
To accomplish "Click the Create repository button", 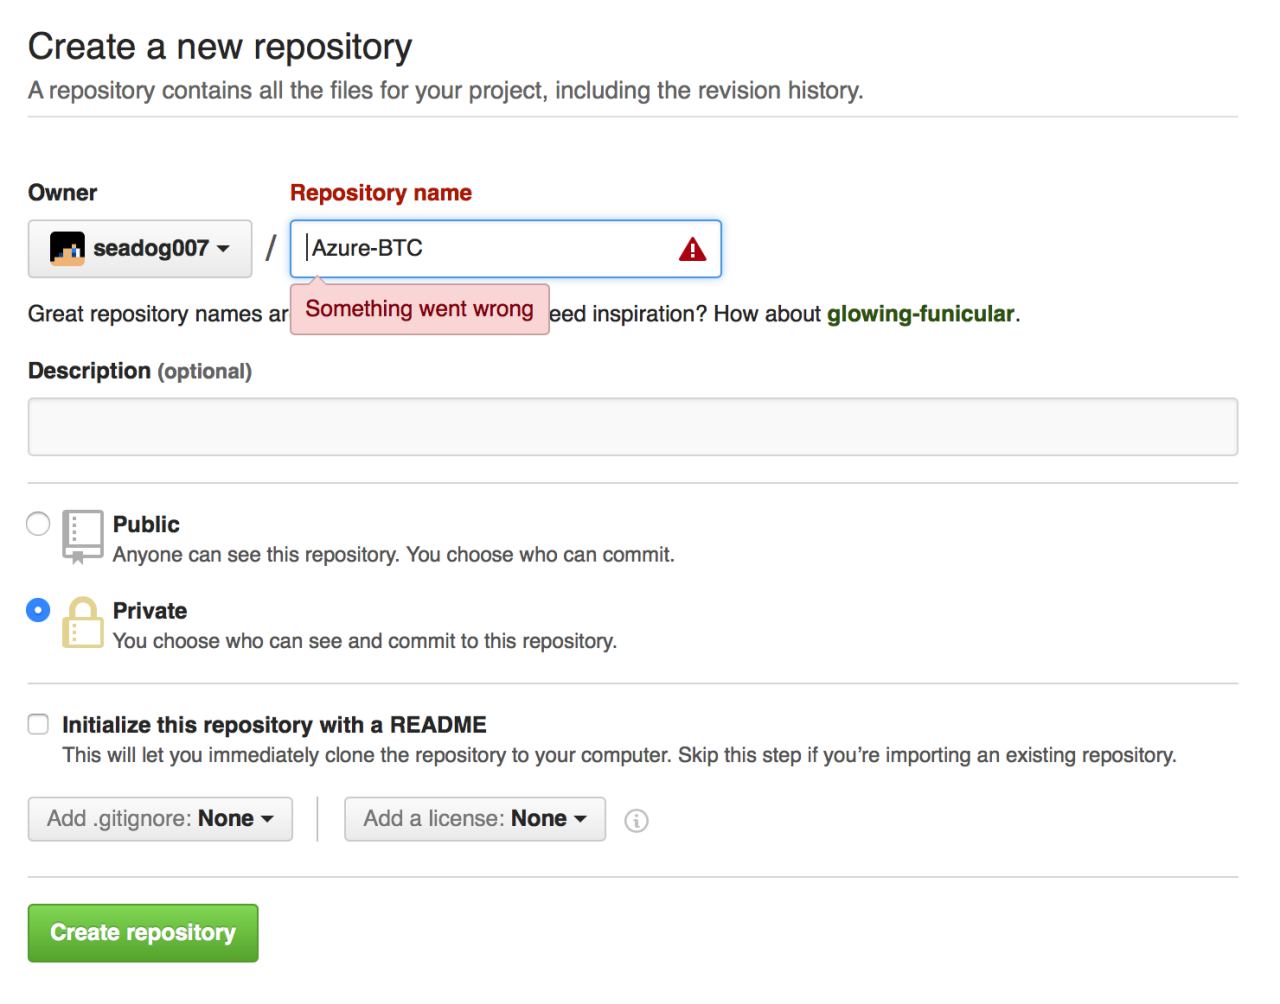I will pyautogui.click(x=143, y=933).
